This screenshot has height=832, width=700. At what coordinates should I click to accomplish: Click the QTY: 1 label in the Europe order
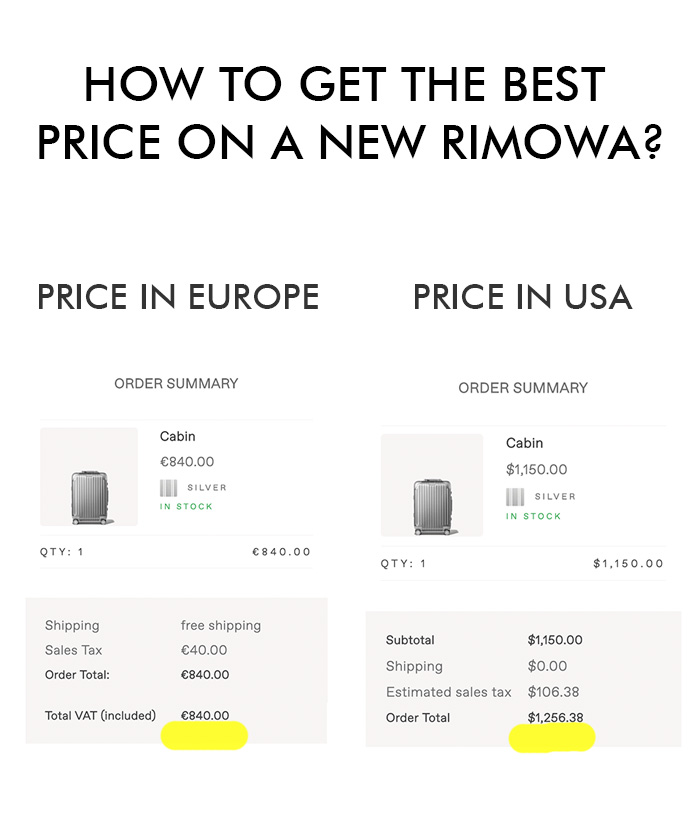[62, 552]
